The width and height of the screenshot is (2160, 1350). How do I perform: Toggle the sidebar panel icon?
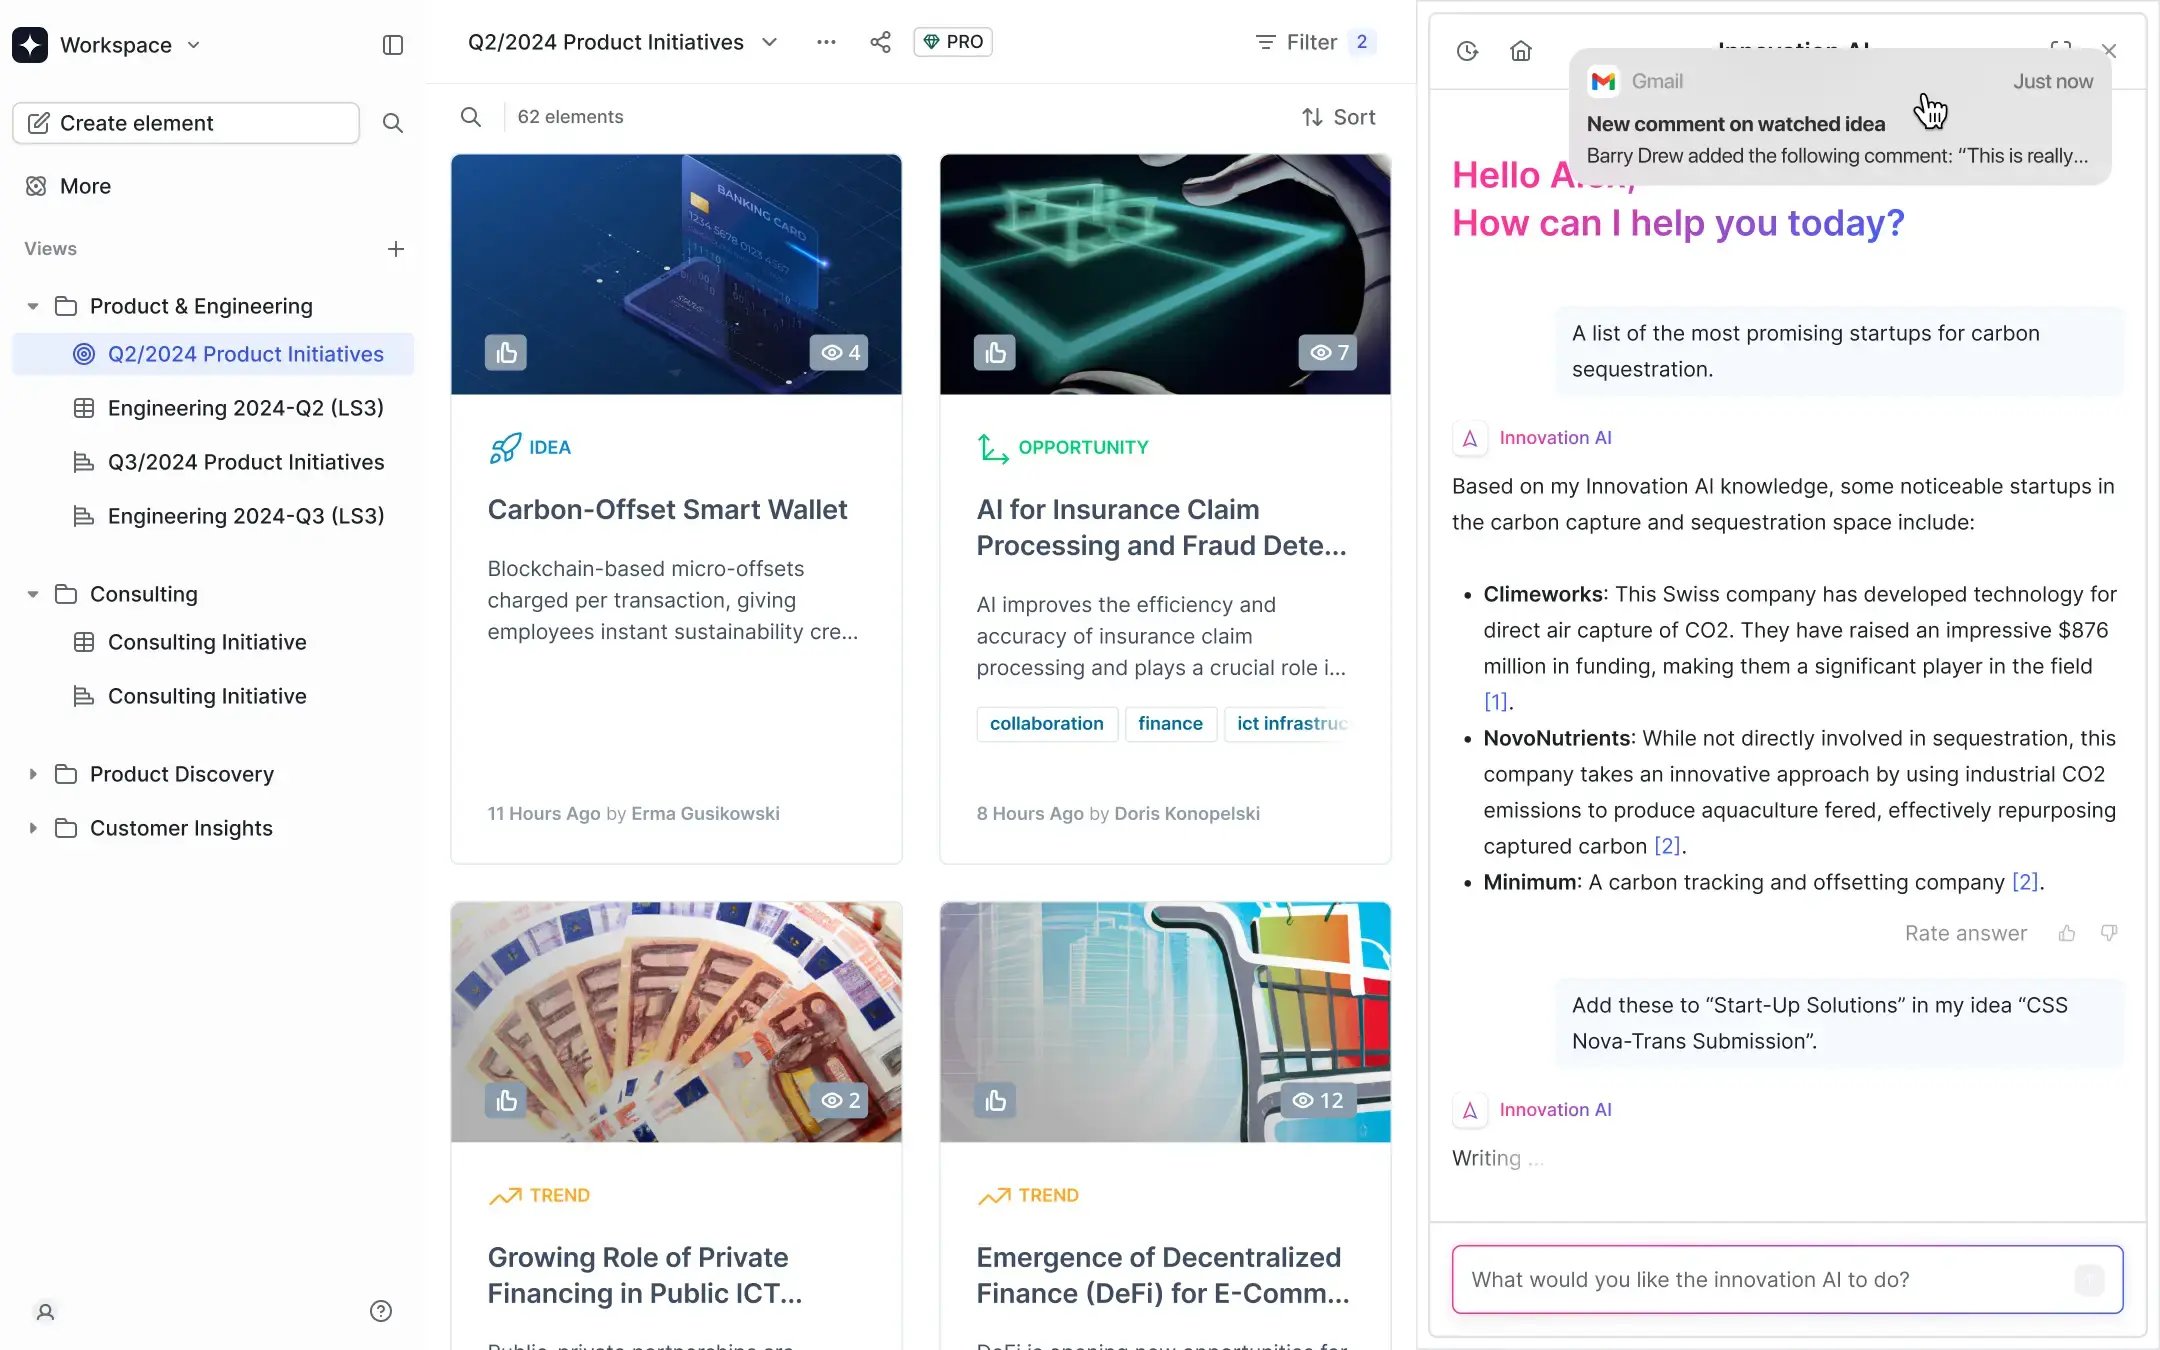click(x=393, y=45)
